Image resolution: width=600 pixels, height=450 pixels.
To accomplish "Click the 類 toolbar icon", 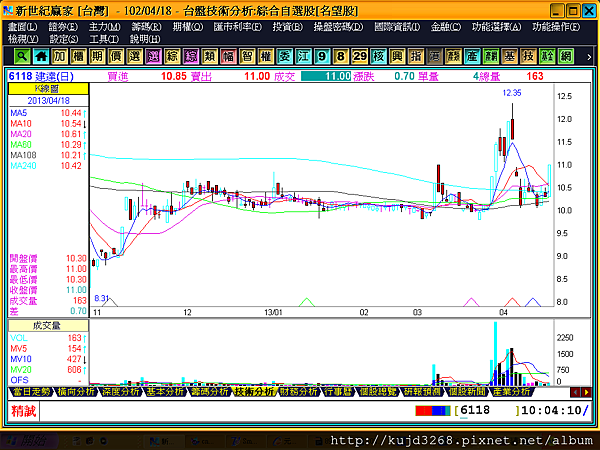I will point(209,57).
